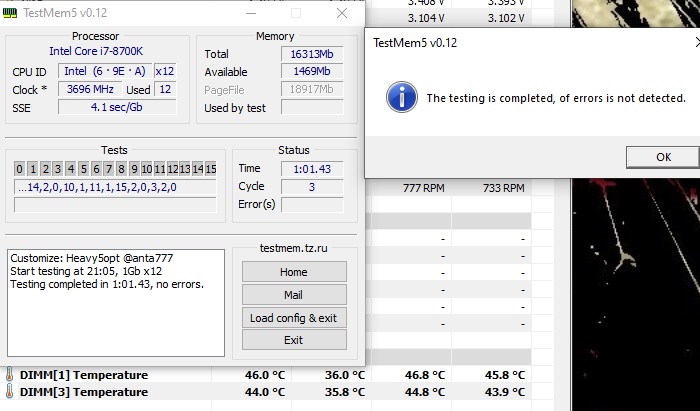The width and height of the screenshot is (700, 411).
Task: Click Load config & exit button
Action: 294,318
